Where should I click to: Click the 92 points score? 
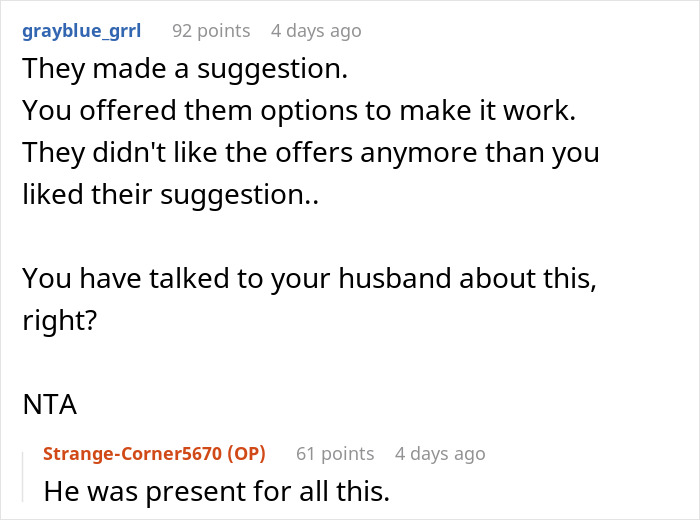click(211, 31)
